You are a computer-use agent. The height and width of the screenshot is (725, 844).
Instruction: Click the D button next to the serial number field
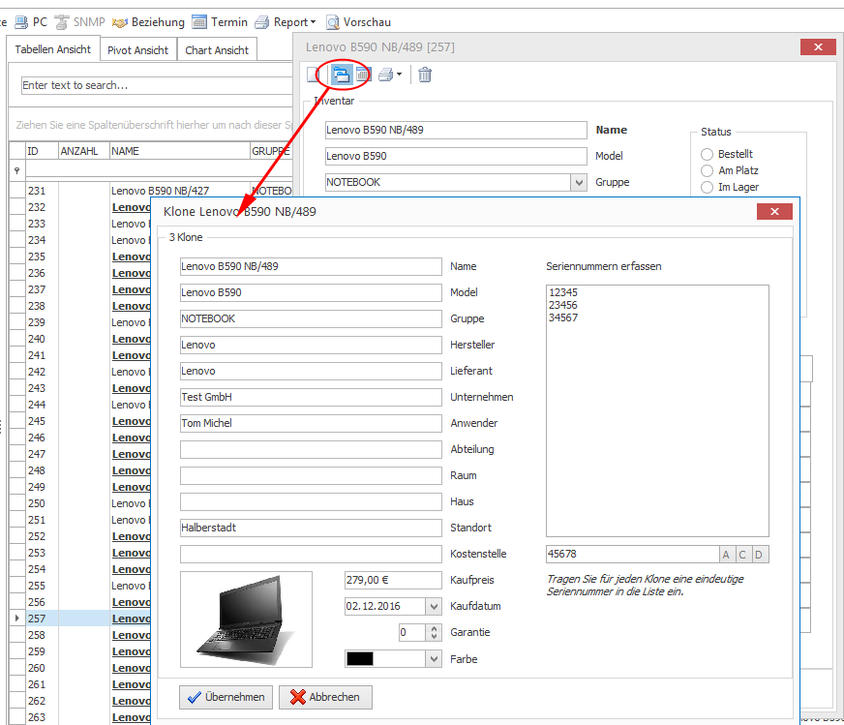pos(758,554)
